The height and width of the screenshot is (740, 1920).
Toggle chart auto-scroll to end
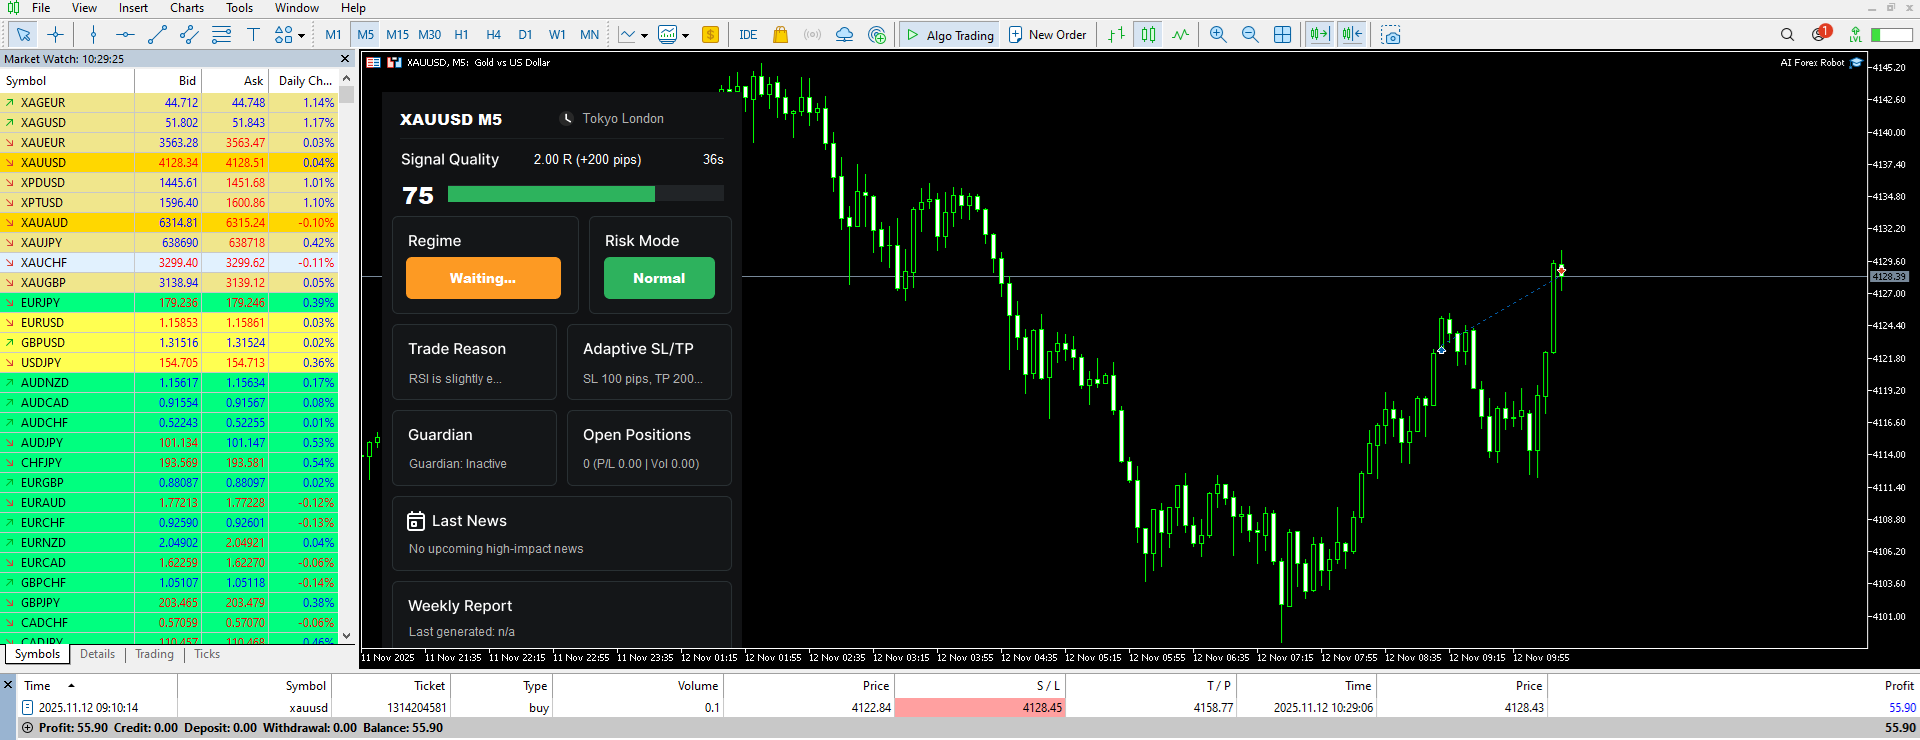(x=1320, y=35)
